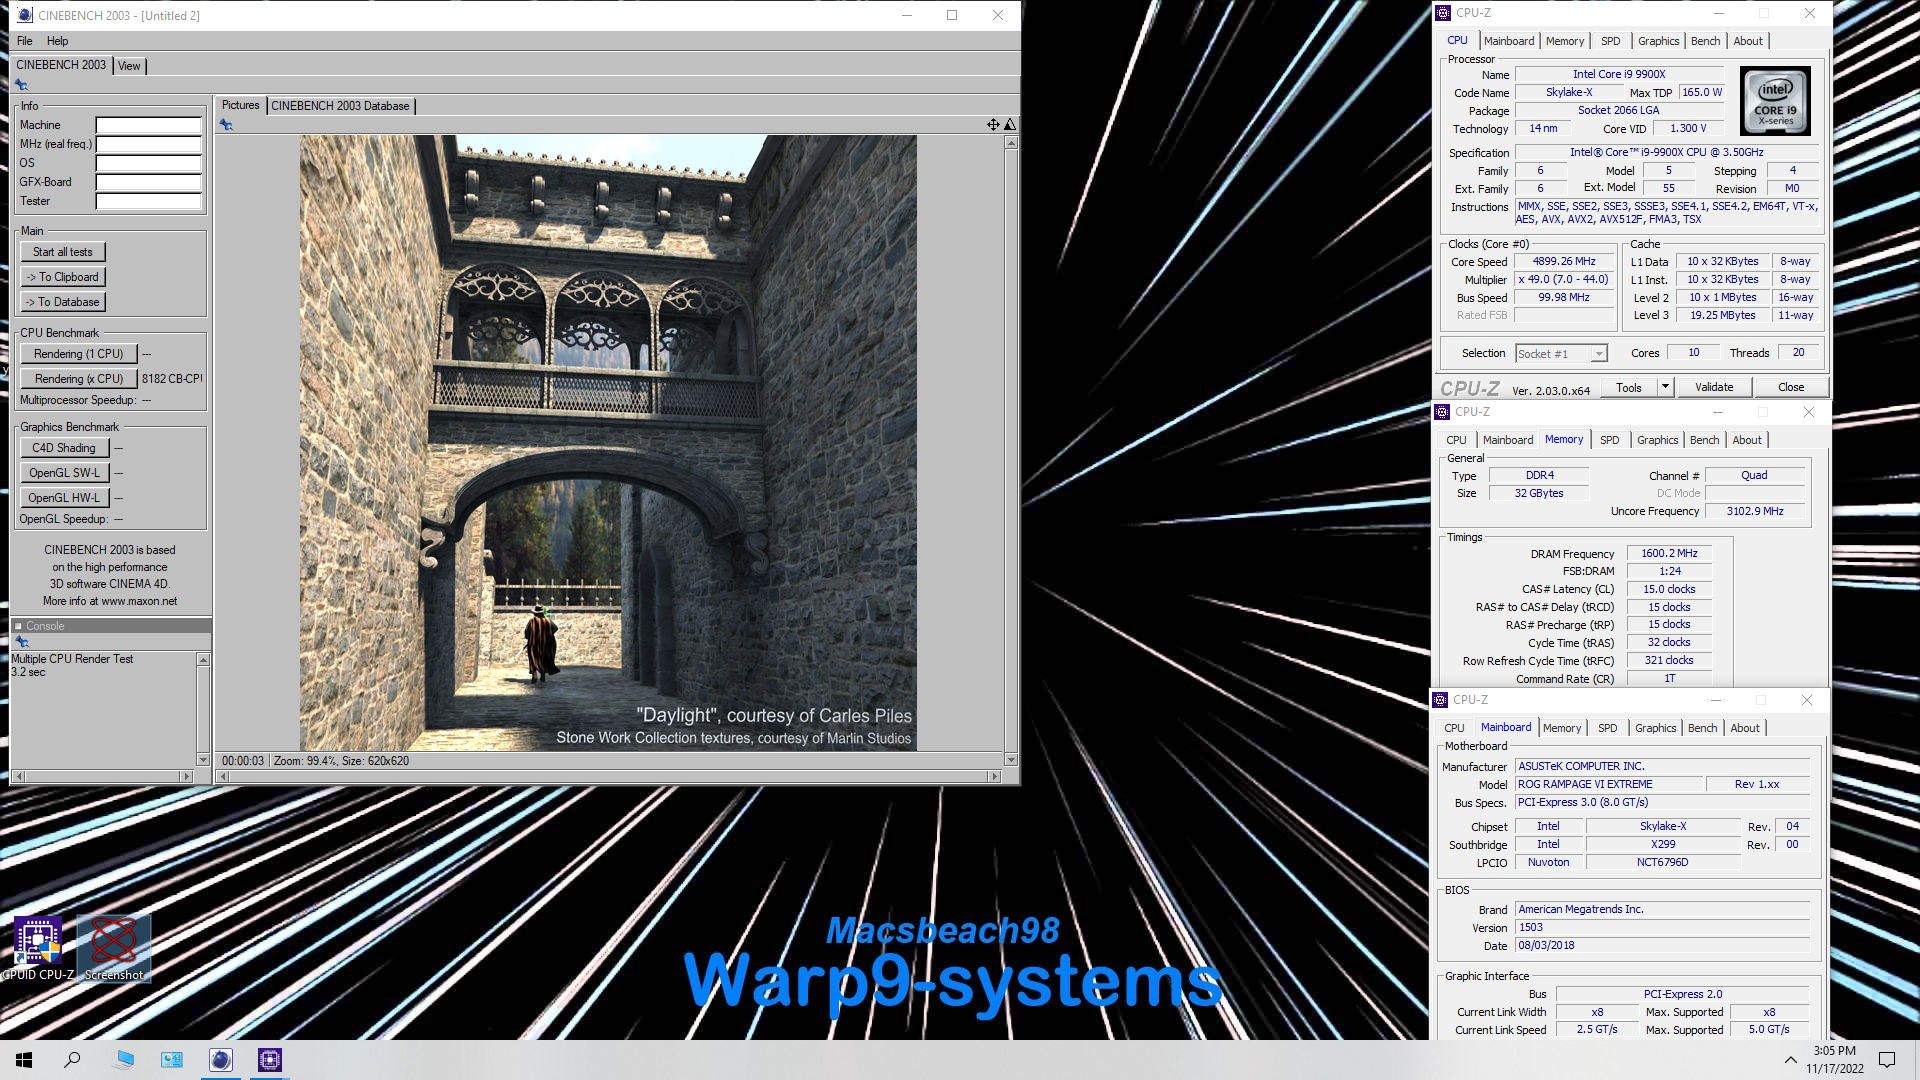Screen dimensions: 1920x1080
Task: Open the CPUID CPU-Z desktop shortcut
Action: point(38,948)
